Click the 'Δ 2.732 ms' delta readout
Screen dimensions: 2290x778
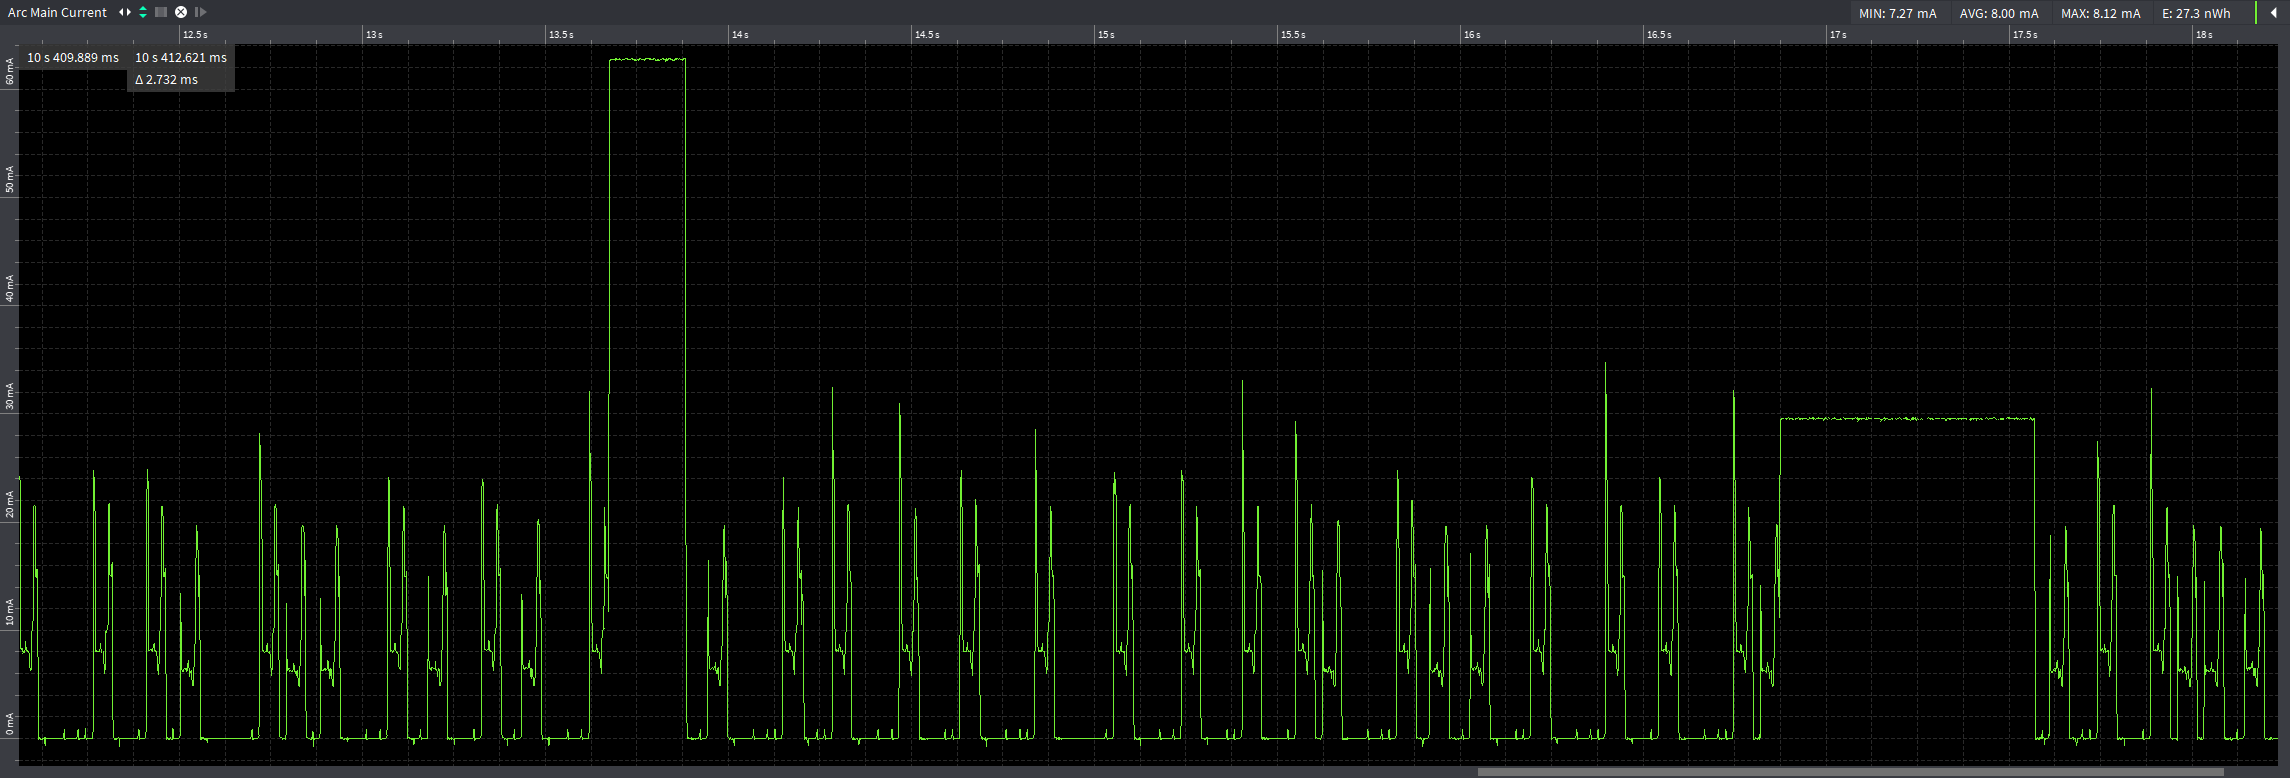click(x=167, y=80)
